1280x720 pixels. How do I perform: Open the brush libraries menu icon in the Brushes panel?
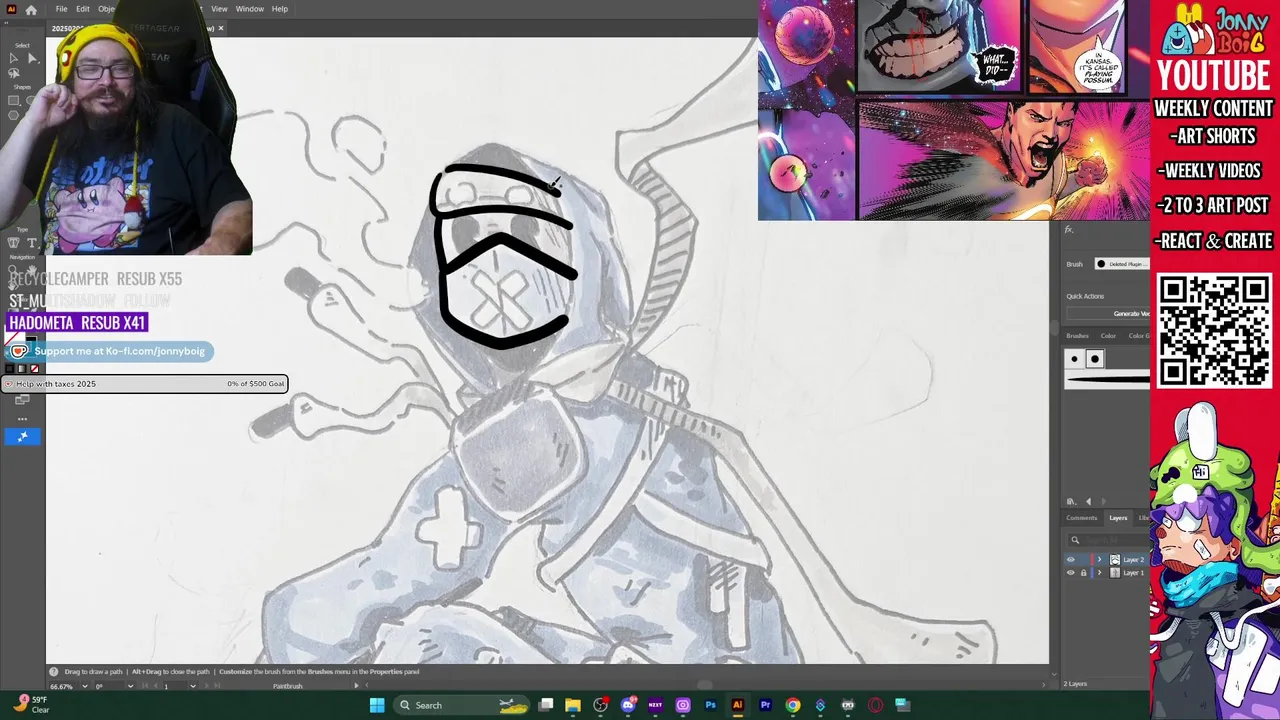click(1071, 501)
